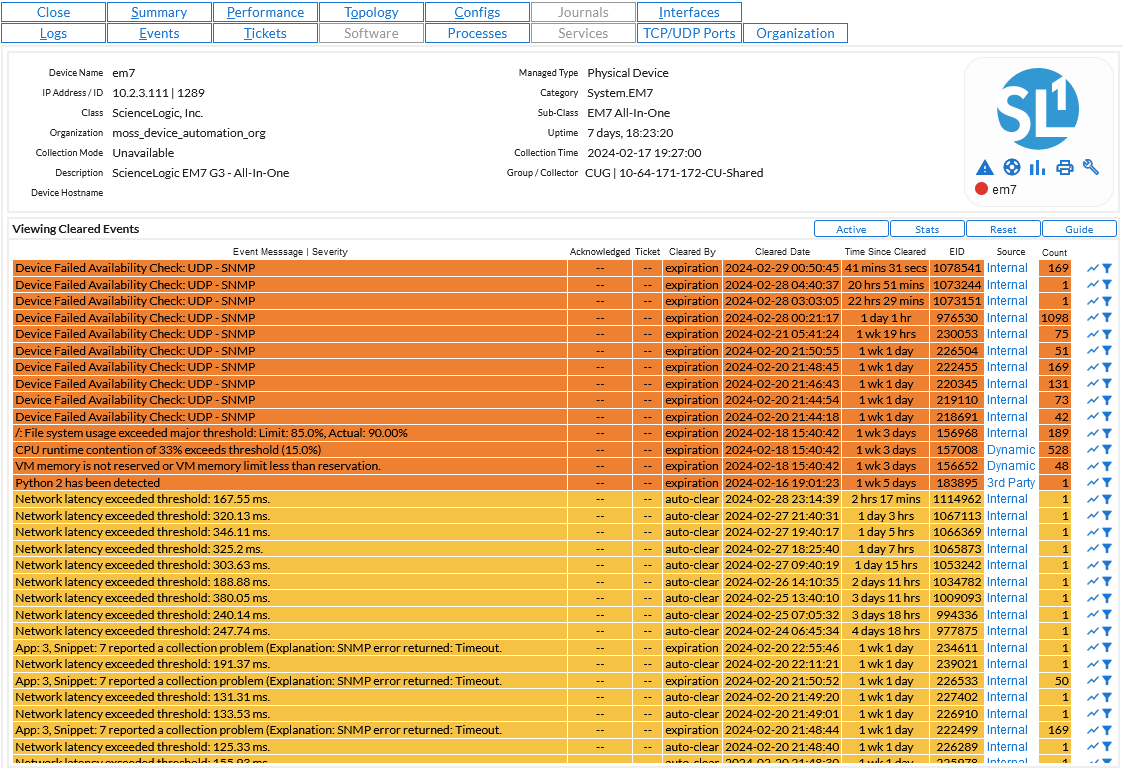Click the printer icon under SL1 logo
The height and width of the screenshot is (768, 1123).
click(1064, 168)
